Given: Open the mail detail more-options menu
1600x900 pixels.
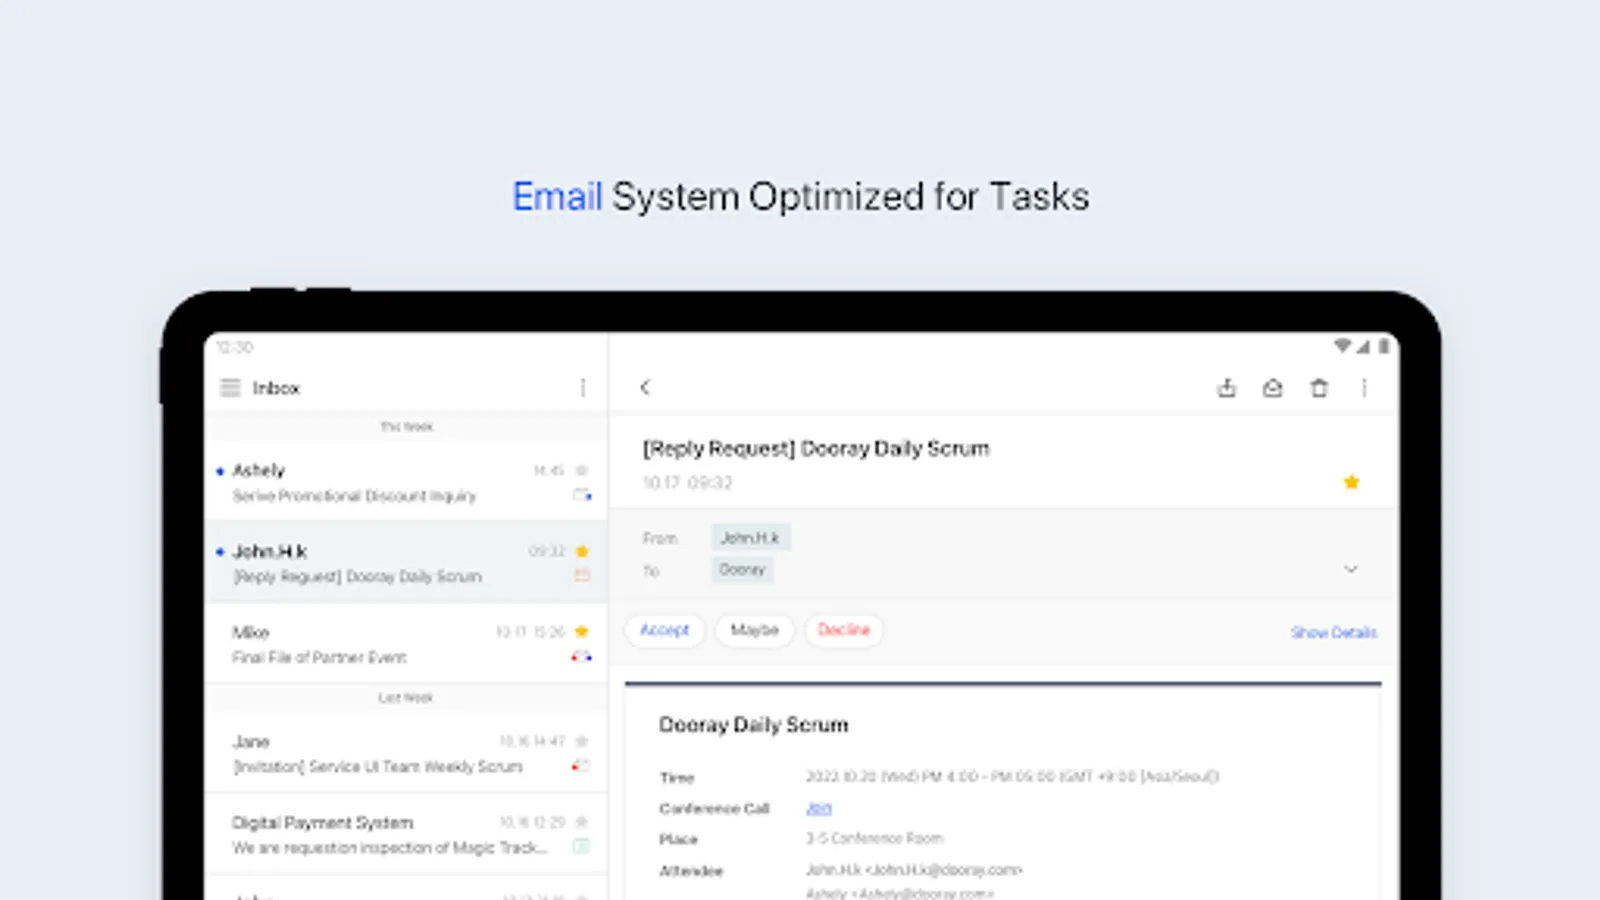Looking at the screenshot, I should [x=1364, y=388].
